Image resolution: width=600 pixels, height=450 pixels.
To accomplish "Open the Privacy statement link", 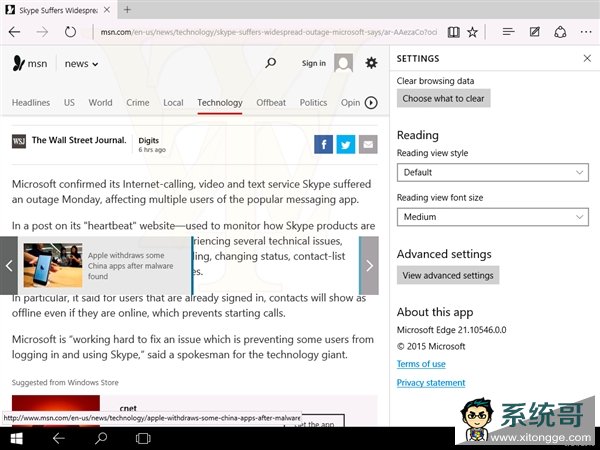I will point(431,383).
